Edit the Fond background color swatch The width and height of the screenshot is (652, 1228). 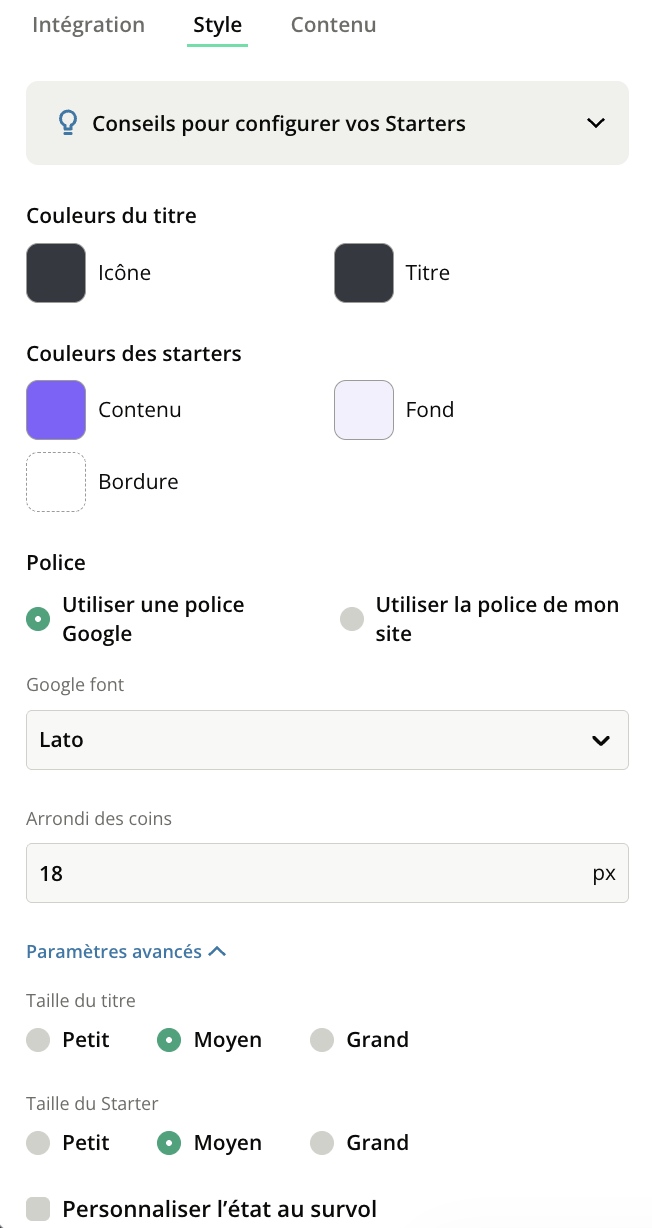[364, 410]
